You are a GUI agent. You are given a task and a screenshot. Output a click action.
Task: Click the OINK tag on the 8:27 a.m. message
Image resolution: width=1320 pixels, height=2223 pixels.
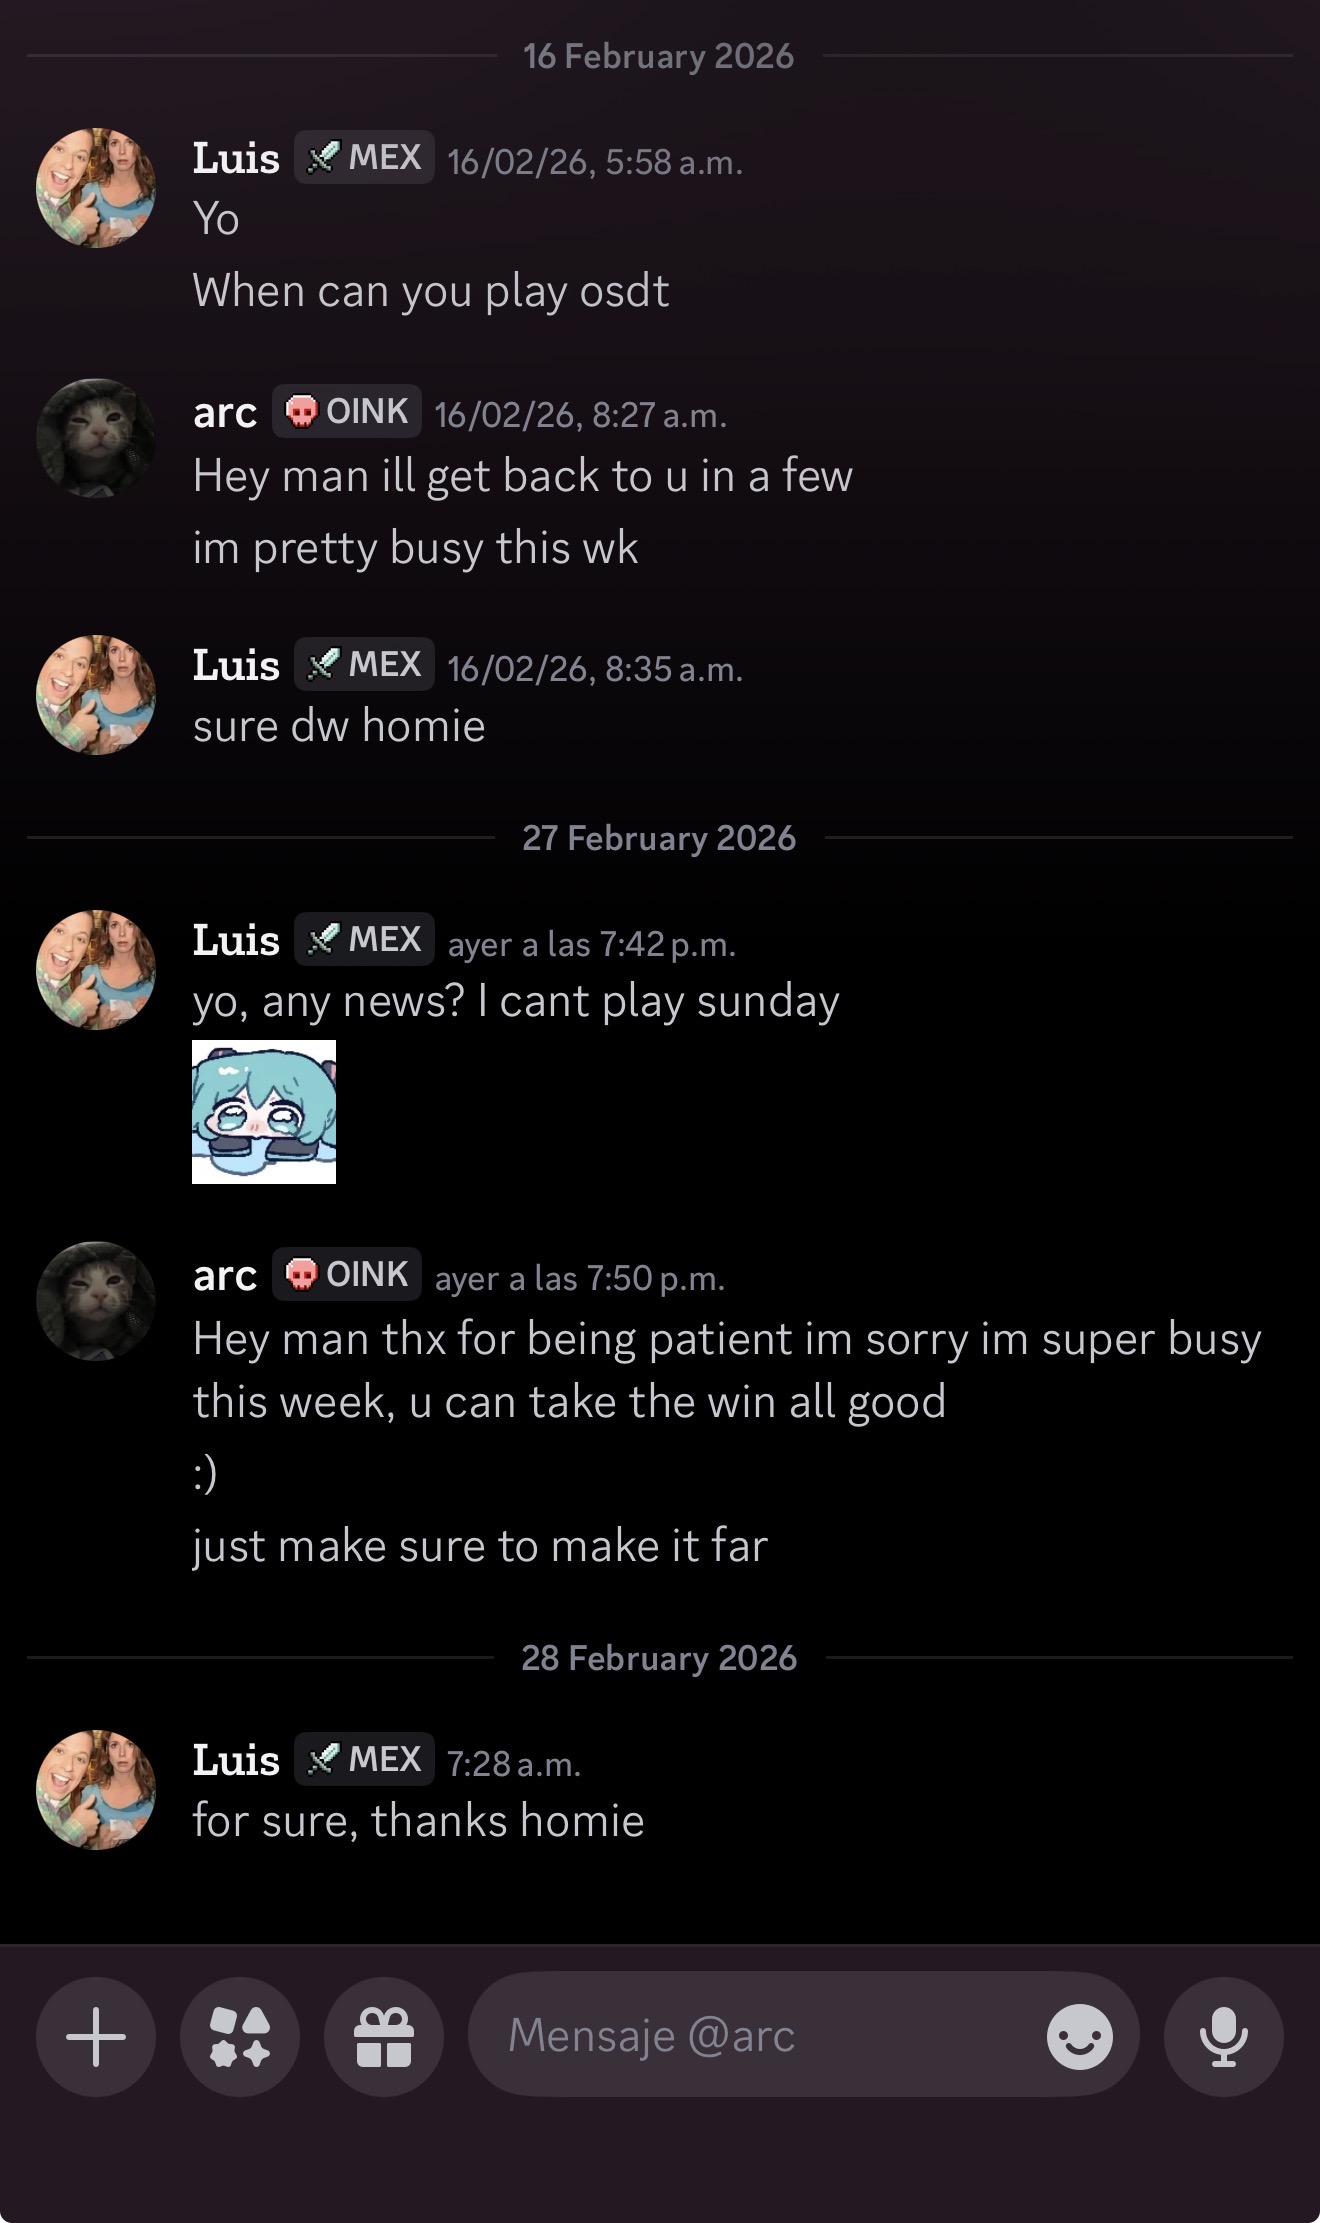[x=347, y=411]
